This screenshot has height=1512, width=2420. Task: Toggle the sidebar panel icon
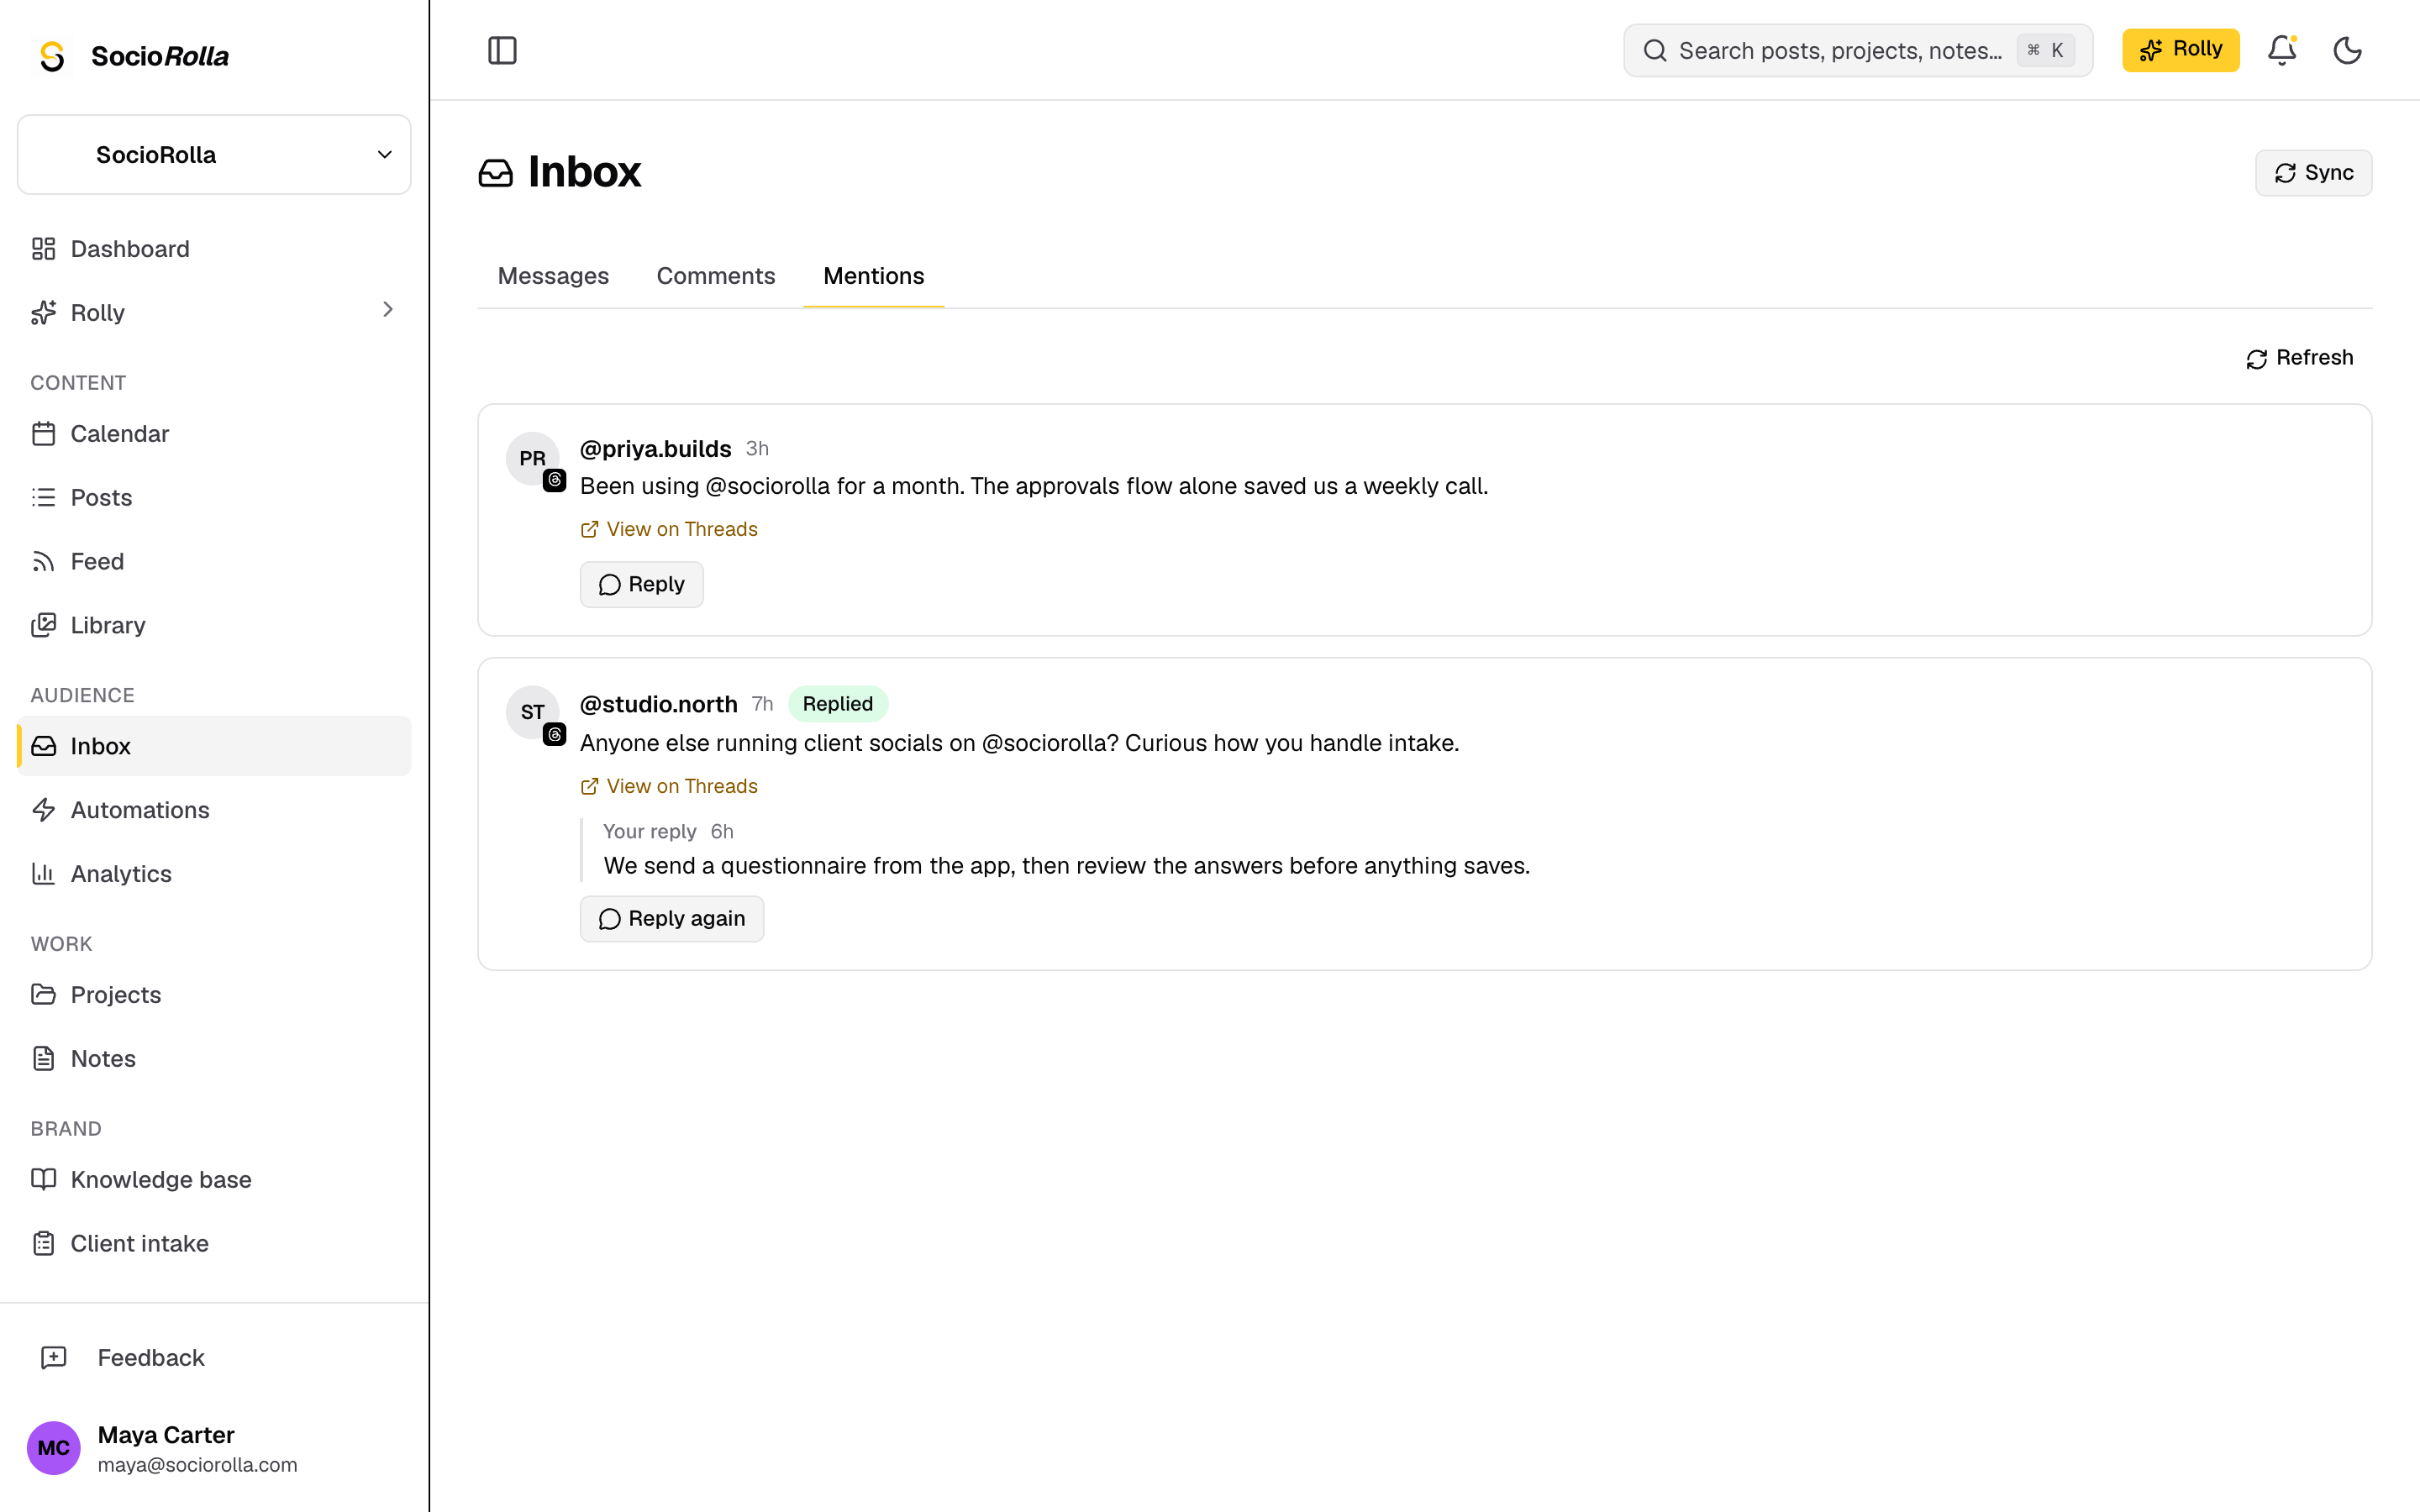pyautogui.click(x=502, y=50)
